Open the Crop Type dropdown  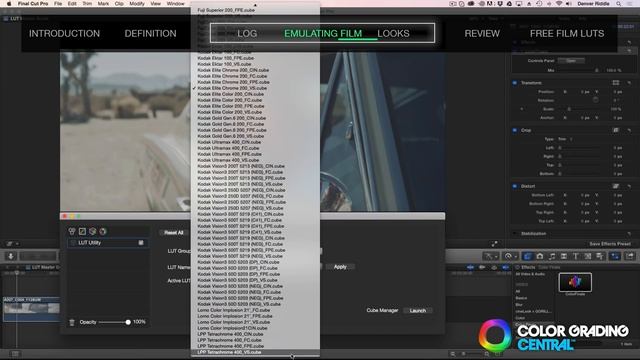(x=565, y=139)
